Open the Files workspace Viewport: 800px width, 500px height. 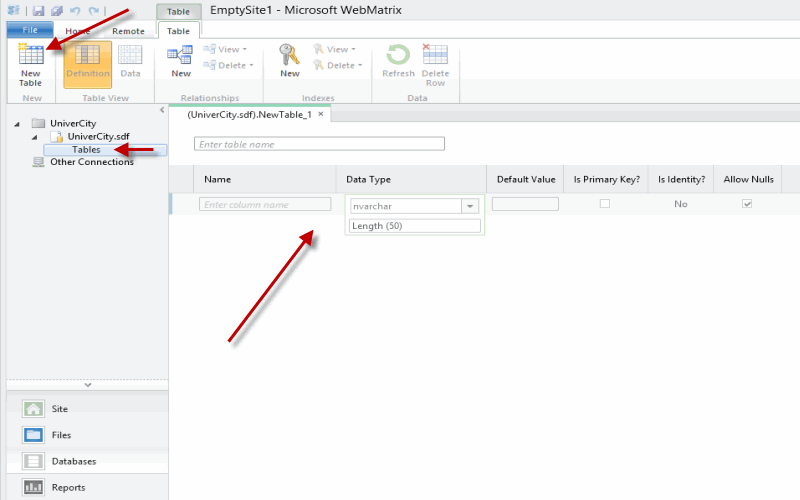[x=87, y=435]
